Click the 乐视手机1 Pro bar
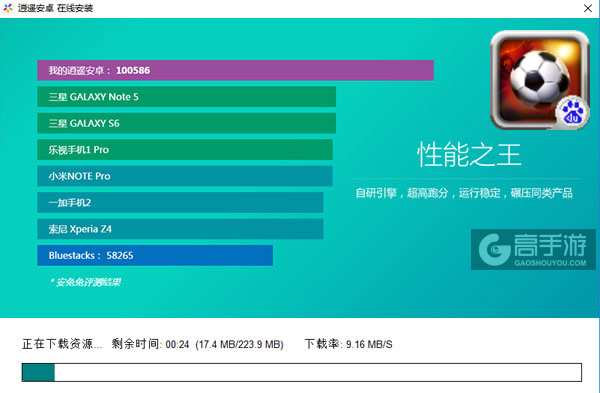600x393 pixels. tap(185, 150)
